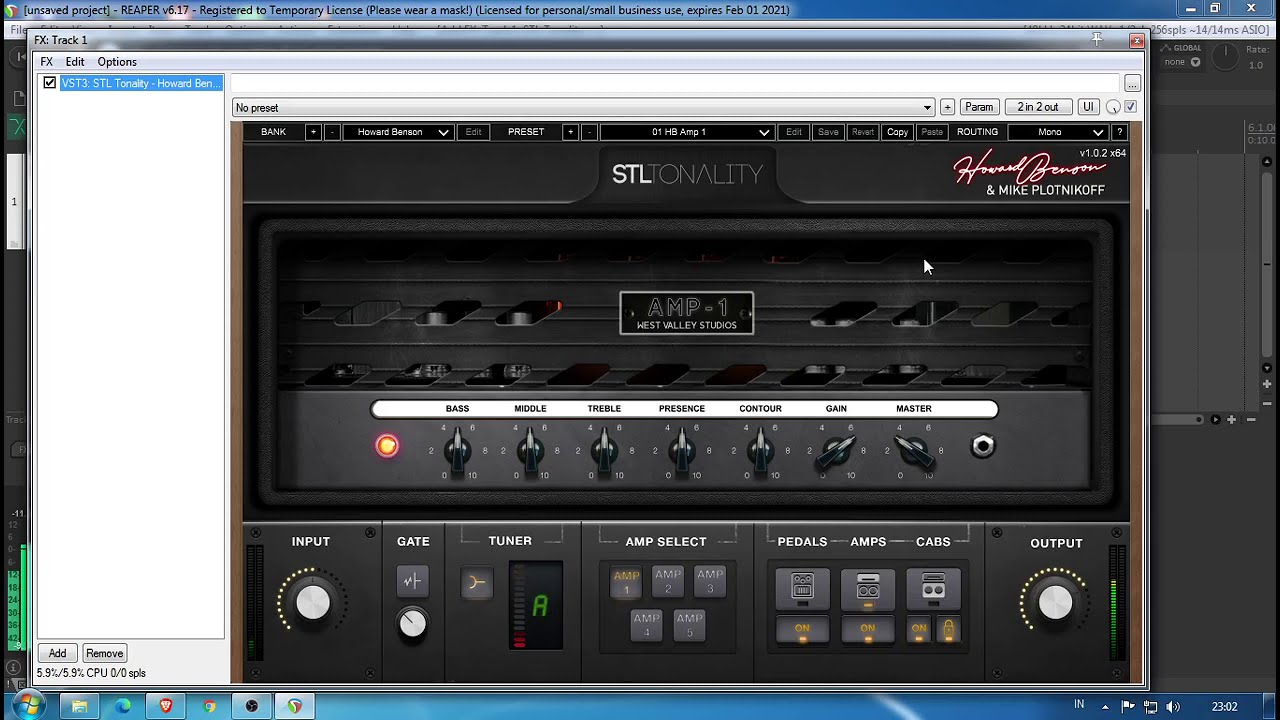Open the Mono routing dropdown
The height and width of the screenshot is (720, 1280).
pyautogui.click(x=1058, y=132)
